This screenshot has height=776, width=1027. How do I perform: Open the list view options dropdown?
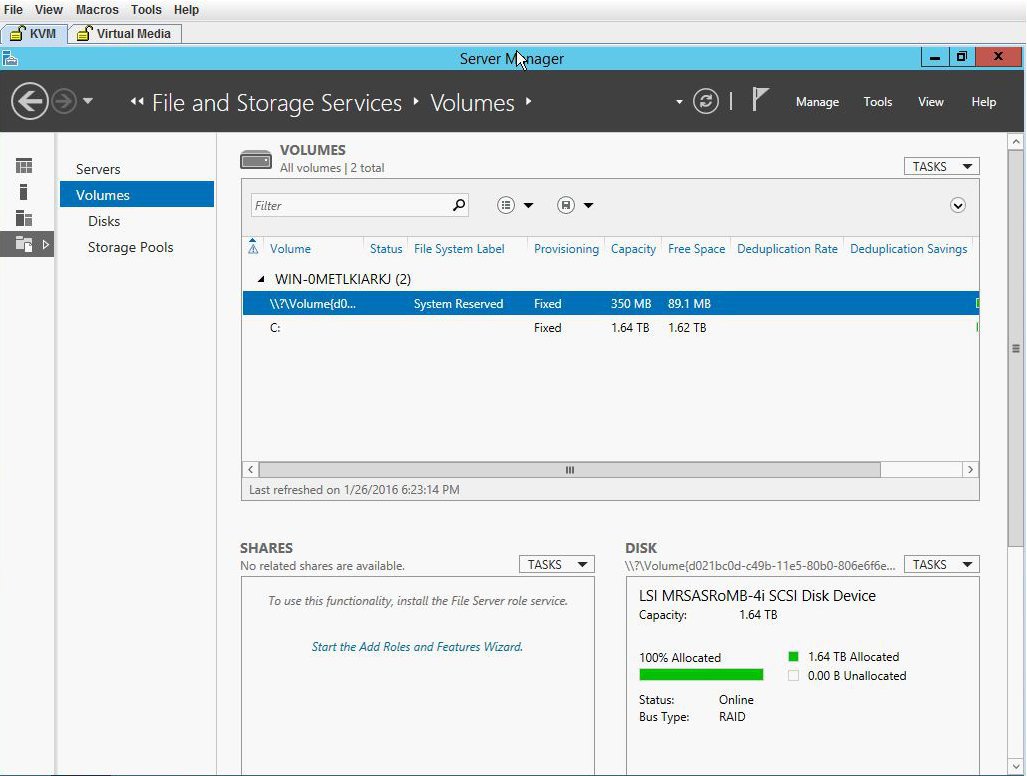(x=515, y=206)
